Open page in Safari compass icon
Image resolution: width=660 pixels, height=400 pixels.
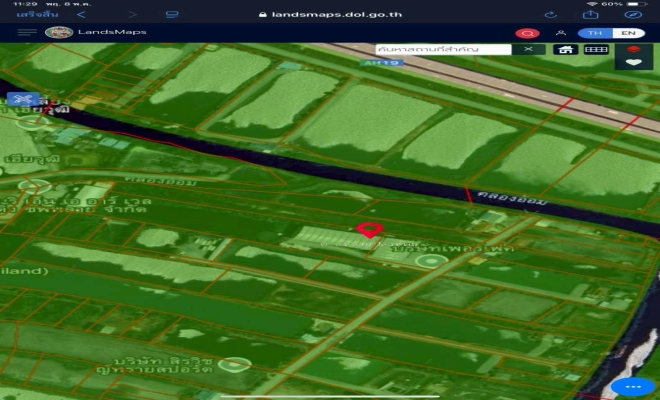[632, 15]
